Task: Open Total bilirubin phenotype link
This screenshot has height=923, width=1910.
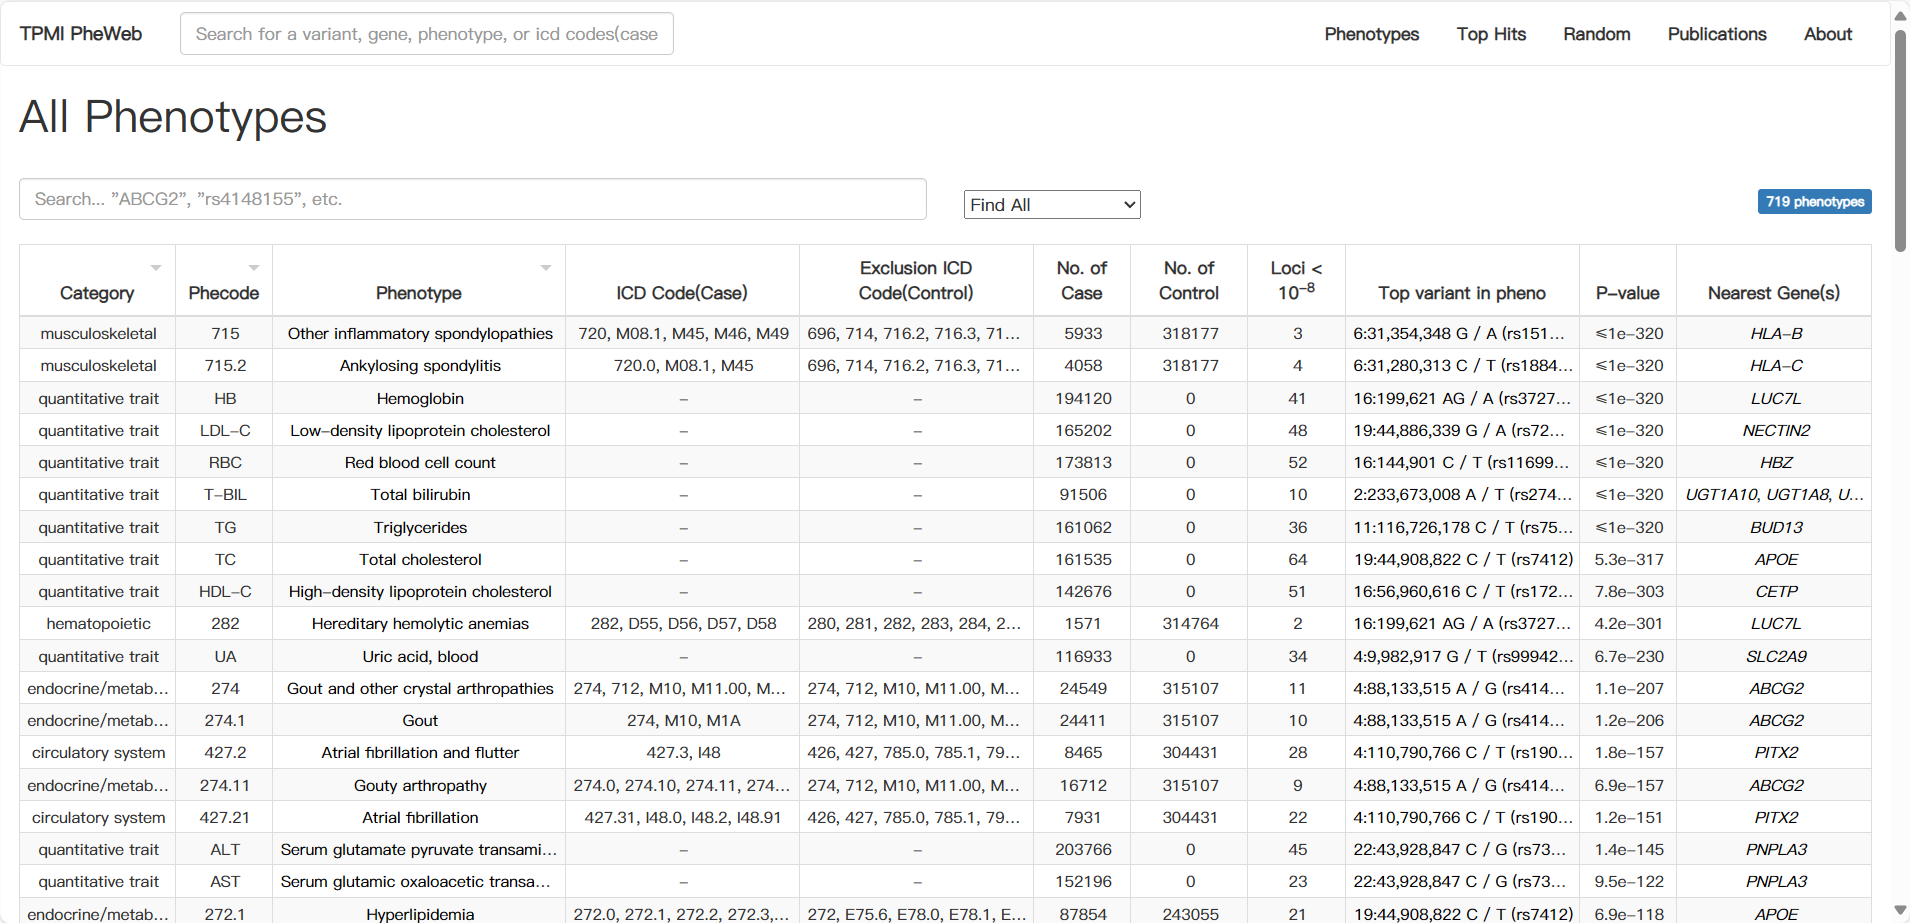Action: point(420,494)
